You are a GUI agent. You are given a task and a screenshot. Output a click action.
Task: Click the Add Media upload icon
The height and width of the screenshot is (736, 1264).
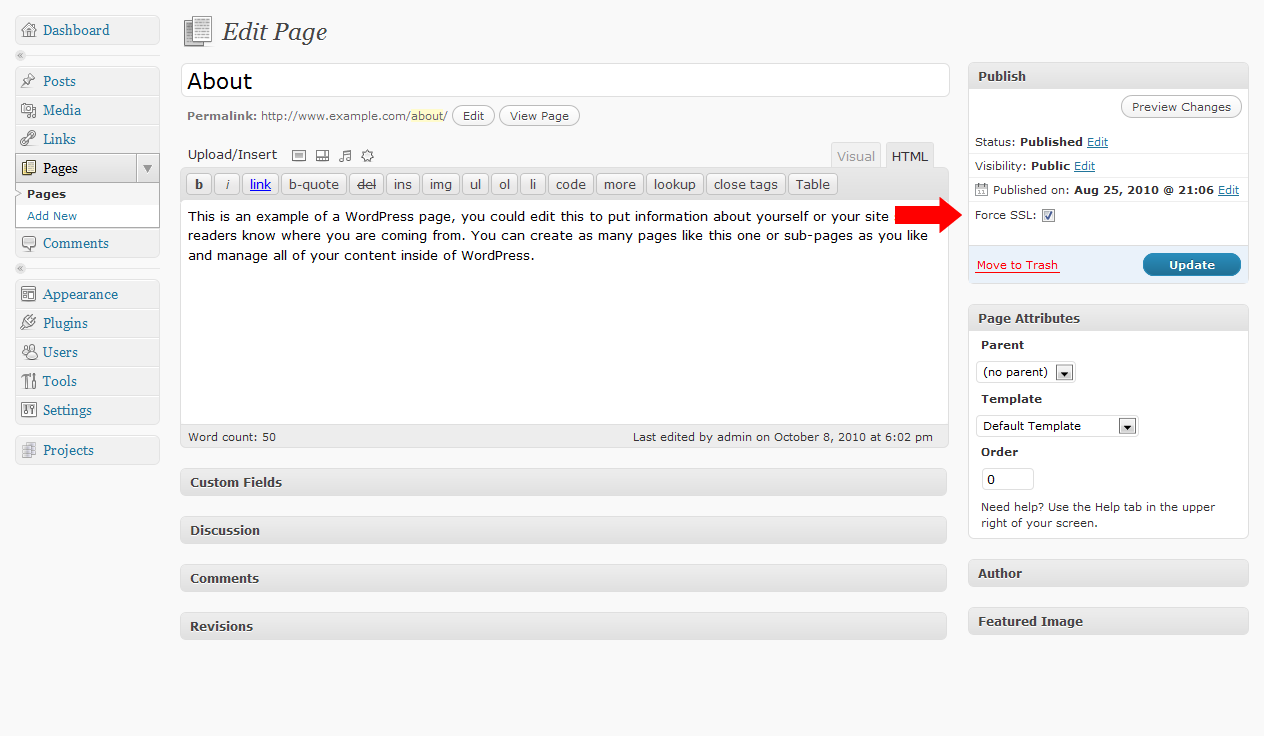(x=367, y=156)
